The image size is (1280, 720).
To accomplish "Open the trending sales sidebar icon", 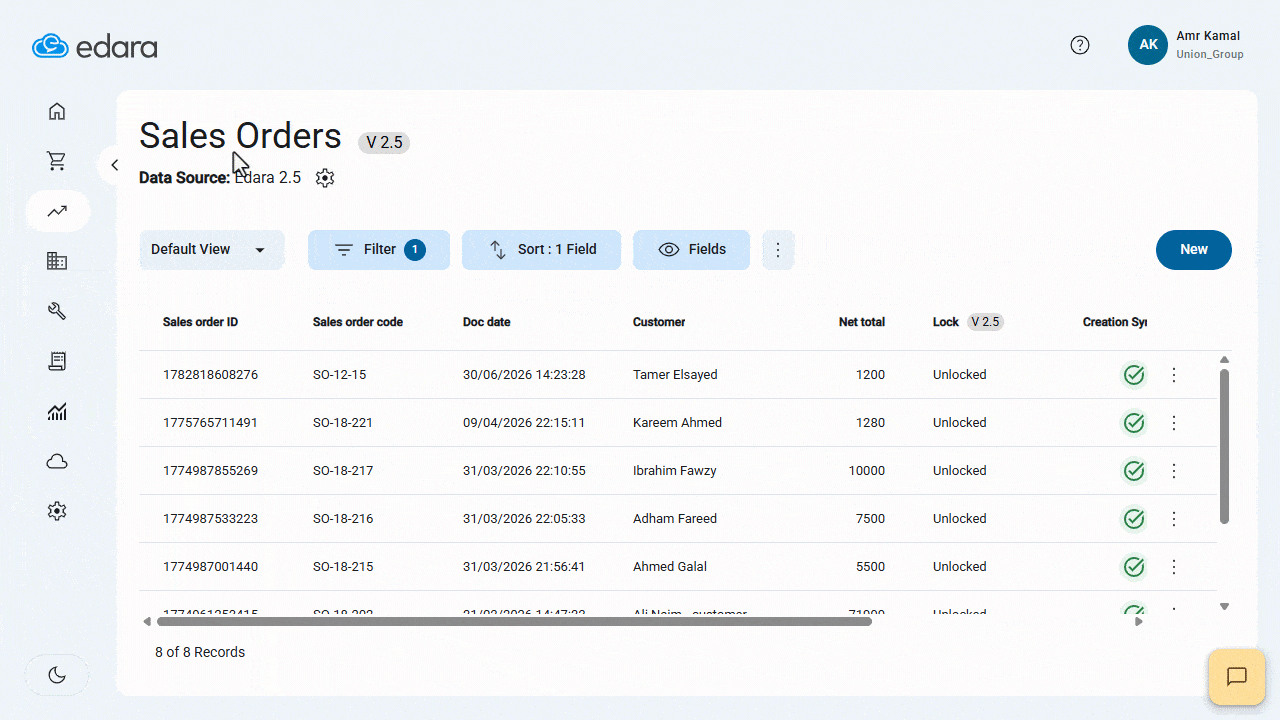I will 57,211.
